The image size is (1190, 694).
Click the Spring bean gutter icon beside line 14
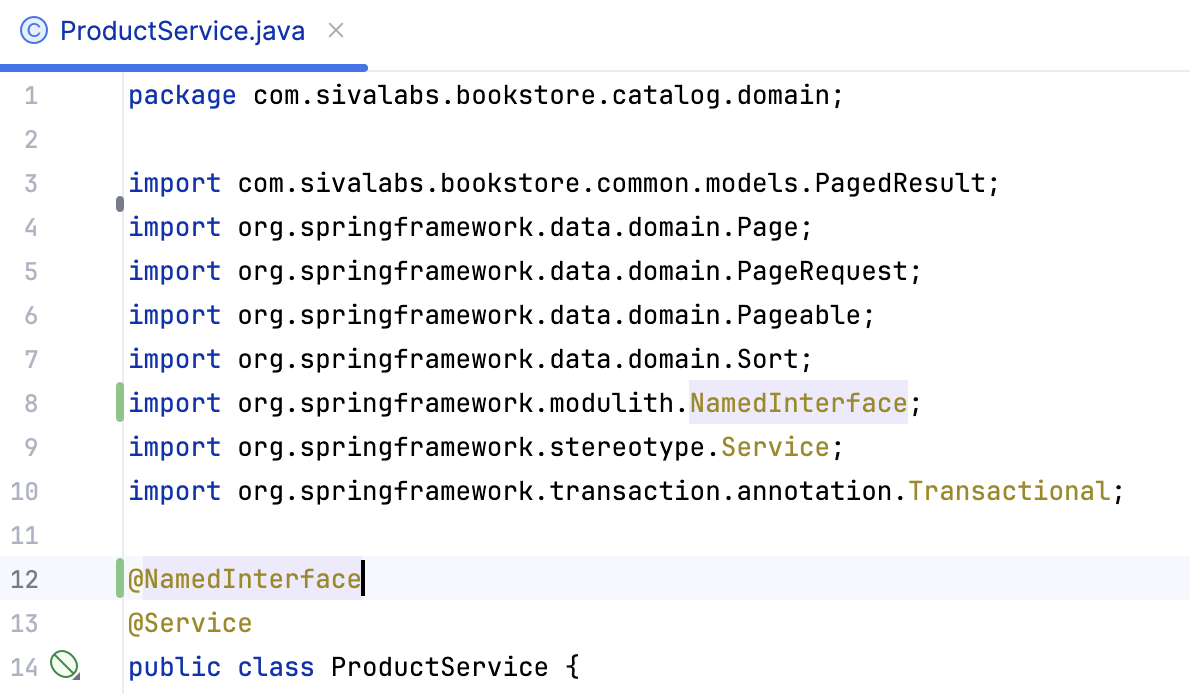(x=62, y=663)
